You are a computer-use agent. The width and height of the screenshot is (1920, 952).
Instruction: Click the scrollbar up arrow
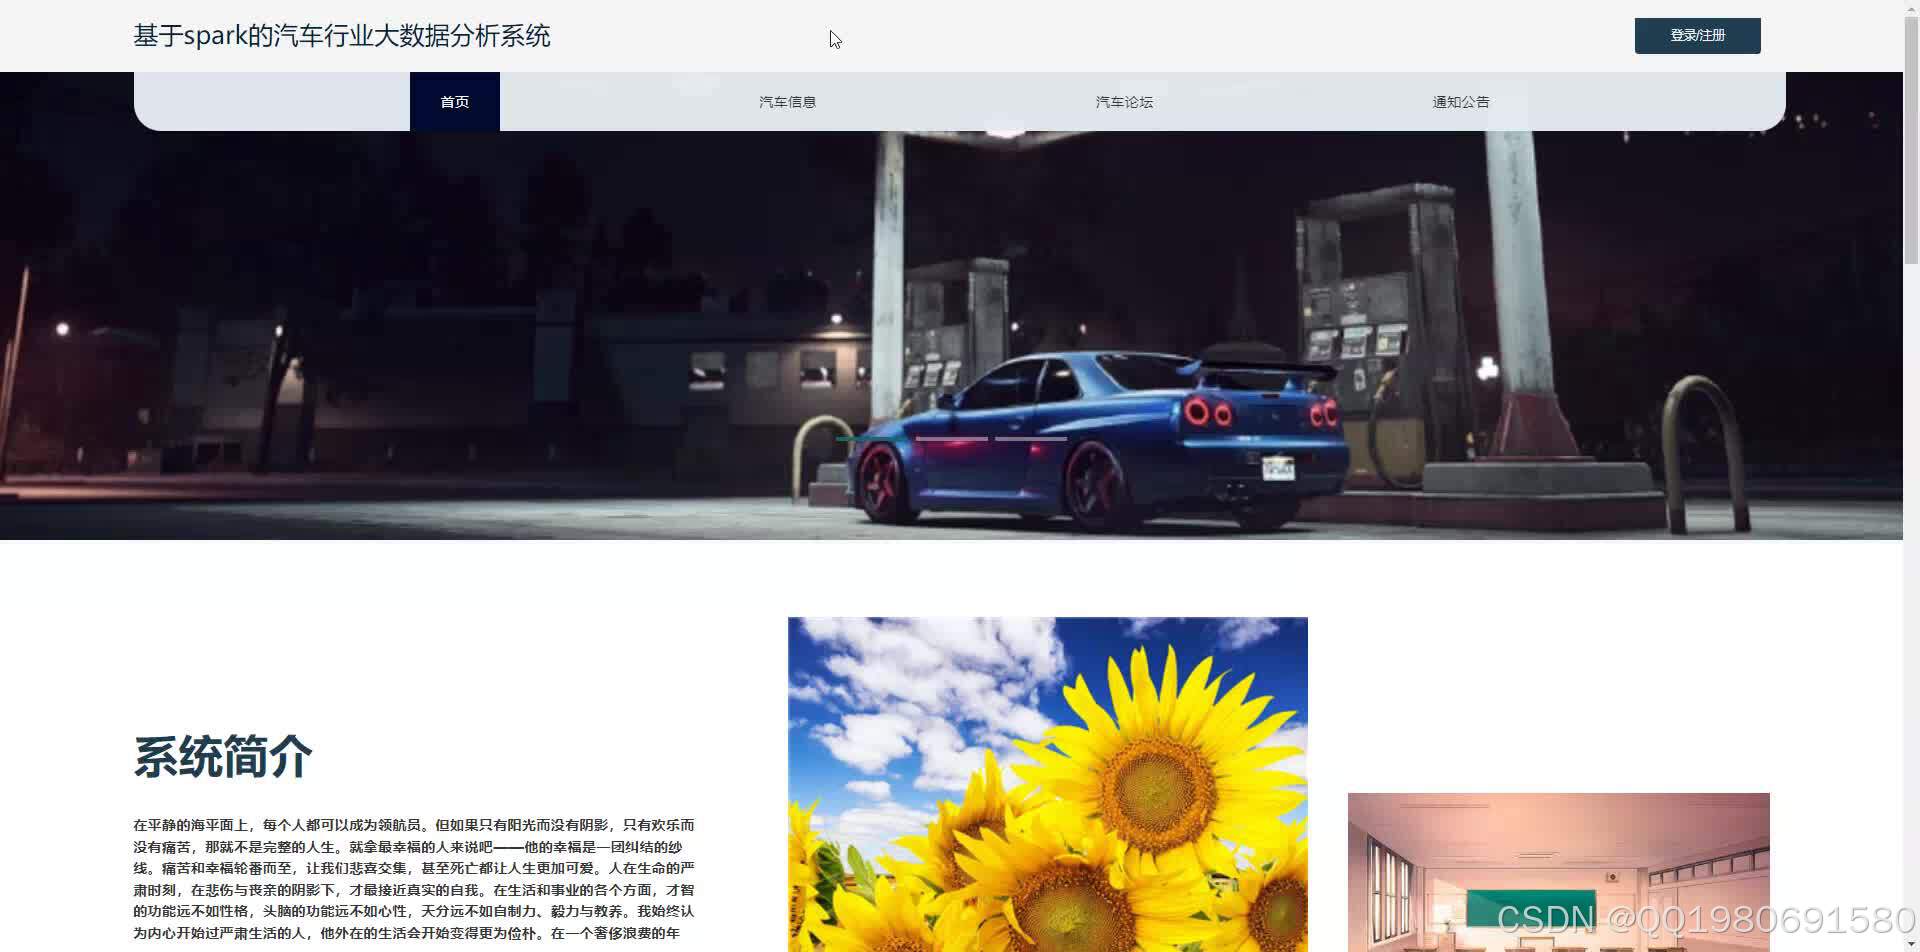1911,7
